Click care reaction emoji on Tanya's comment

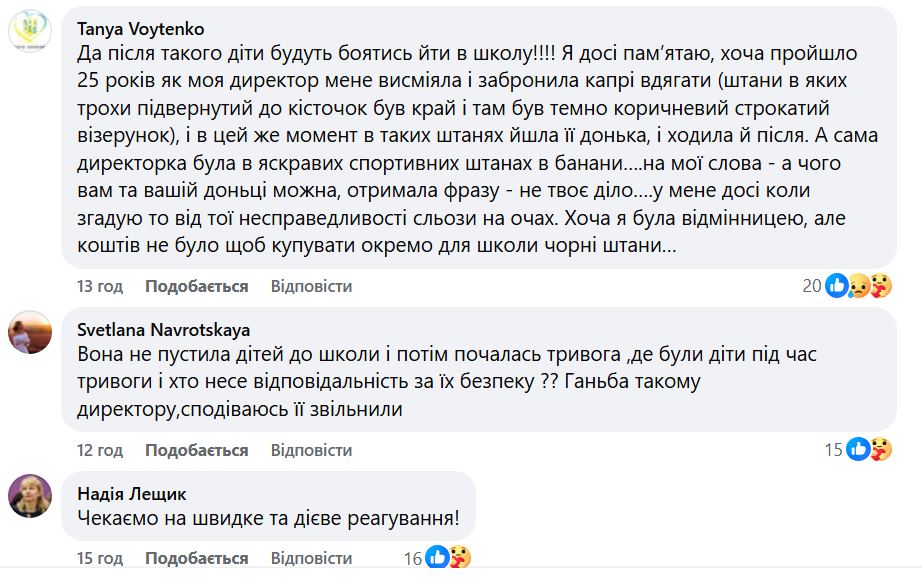(x=879, y=286)
